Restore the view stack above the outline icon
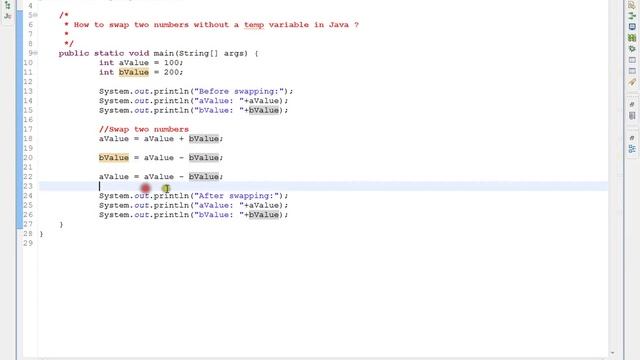 (632, 138)
